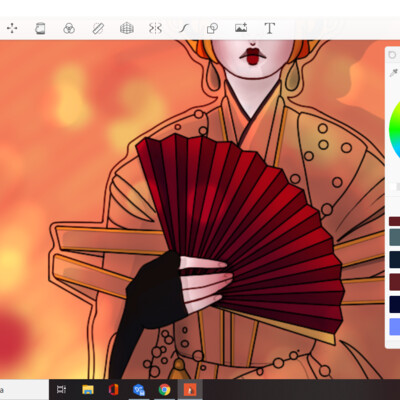
Task: Open Chrome from the taskbar
Action: tap(164, 389)
